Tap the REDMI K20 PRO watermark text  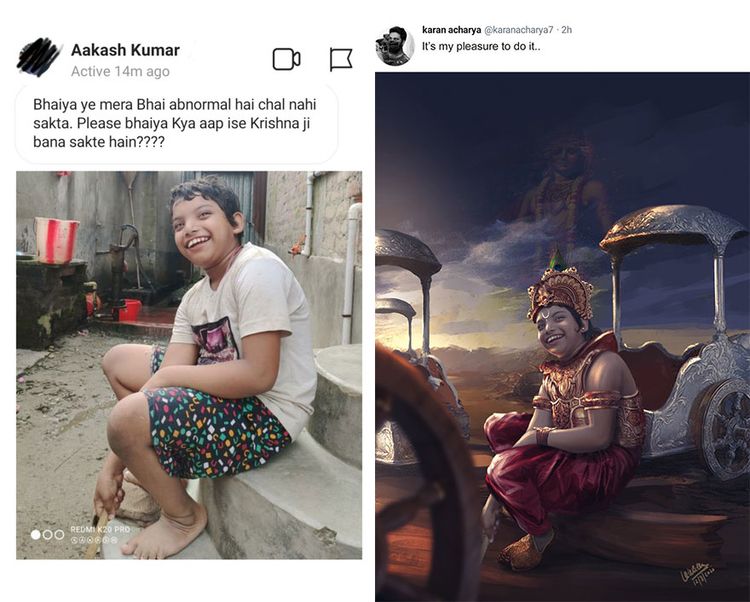click(x=100, y=528)
